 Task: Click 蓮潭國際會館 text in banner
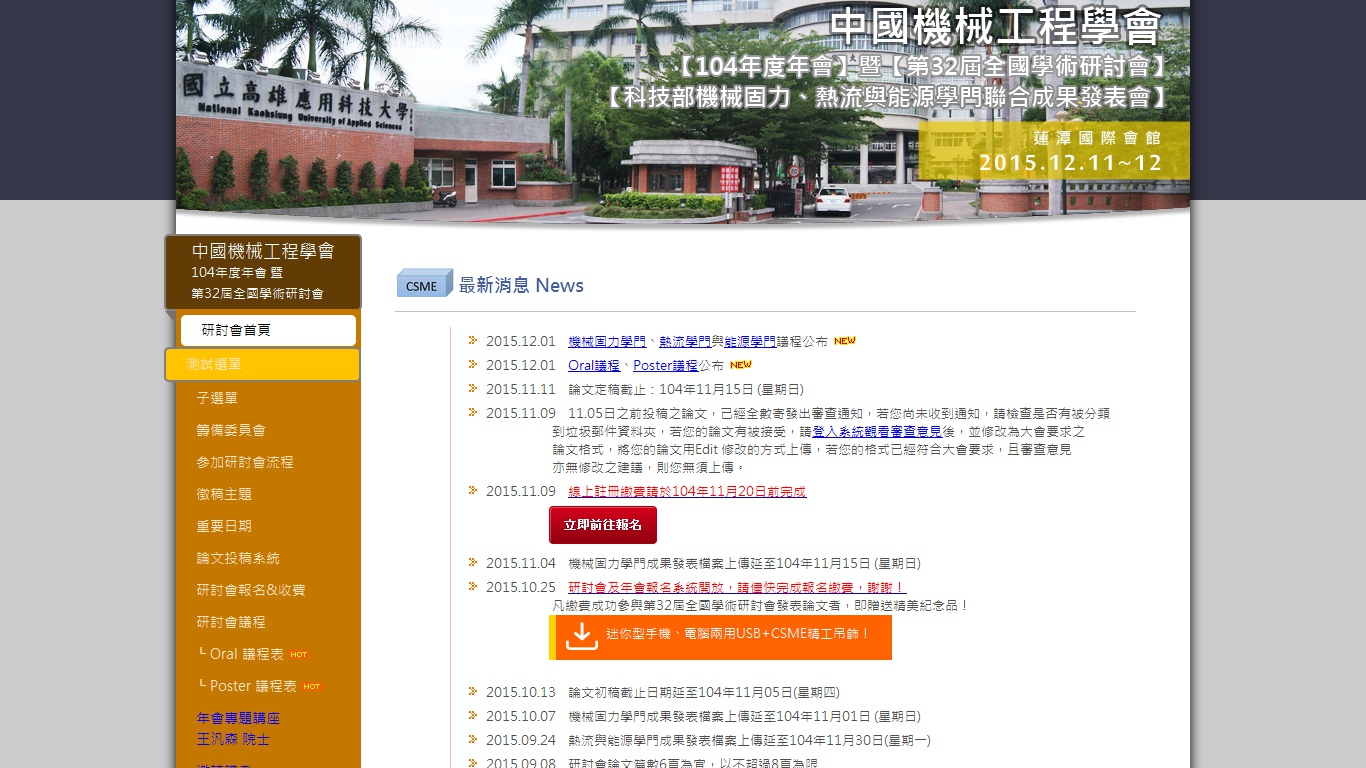(1097, 137)
